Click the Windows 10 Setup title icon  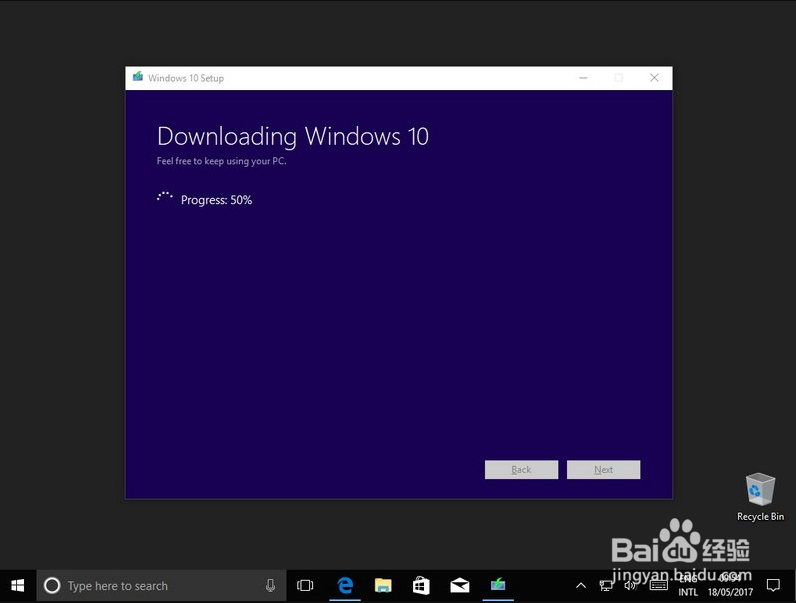click(138, 77)
